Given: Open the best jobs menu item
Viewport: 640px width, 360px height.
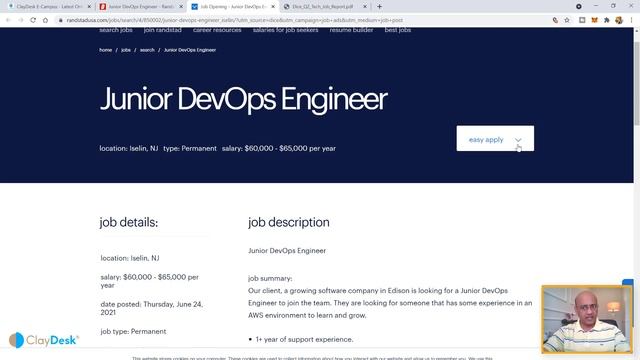Looking at the screenshot, I should (398, 30).
